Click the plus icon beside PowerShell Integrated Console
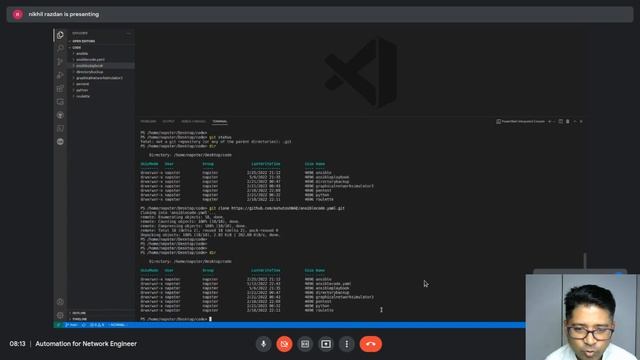The image size is (640, 360). click(549, 121)
